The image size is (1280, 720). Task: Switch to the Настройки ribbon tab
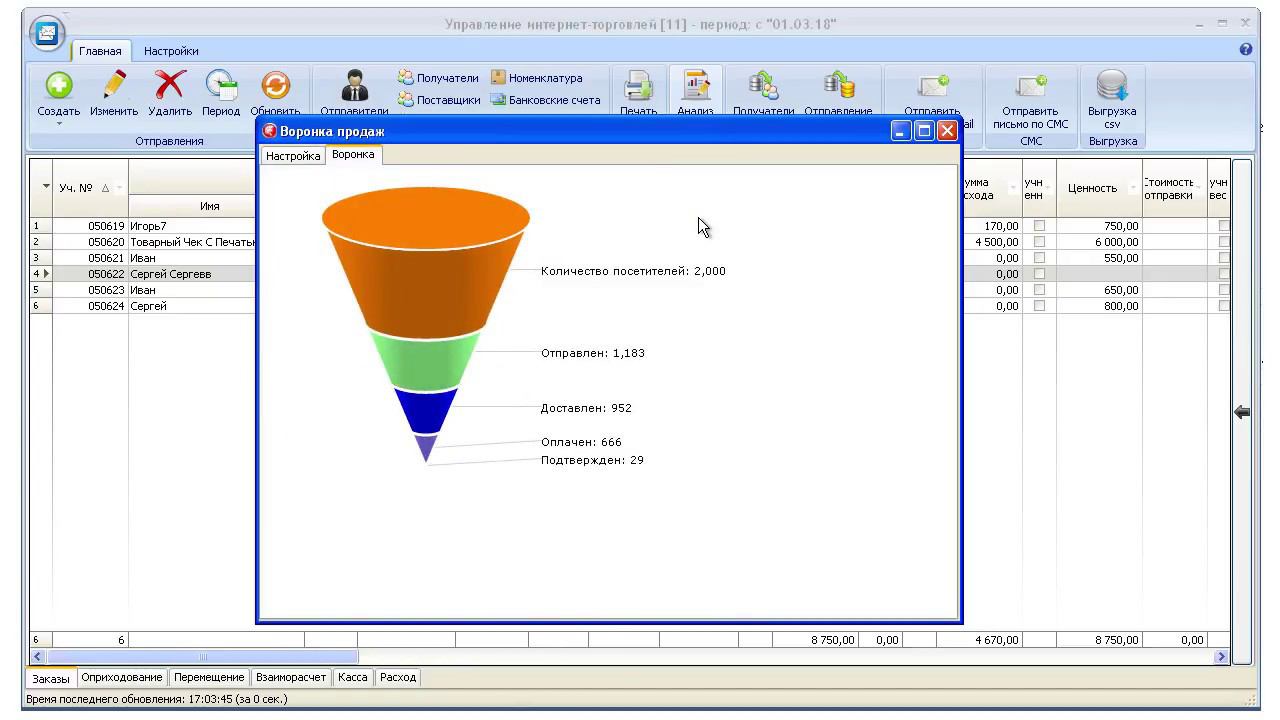click(x=171, y=51)
